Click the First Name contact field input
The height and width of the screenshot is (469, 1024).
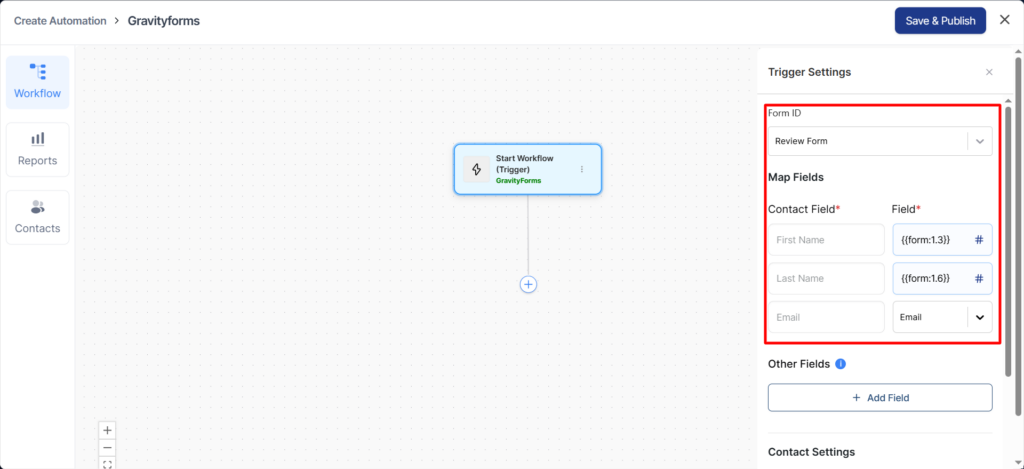click(x=826, y=240)
